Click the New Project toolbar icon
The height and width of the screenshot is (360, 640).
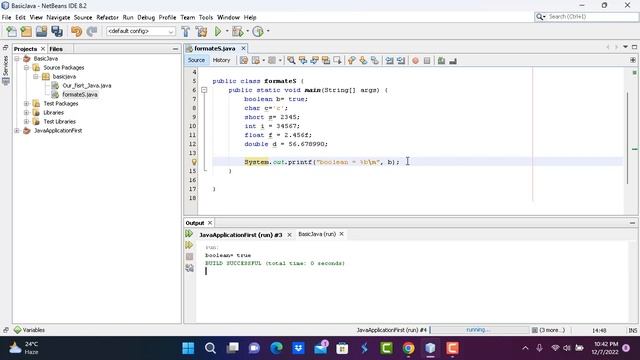[x=26, y=31]
